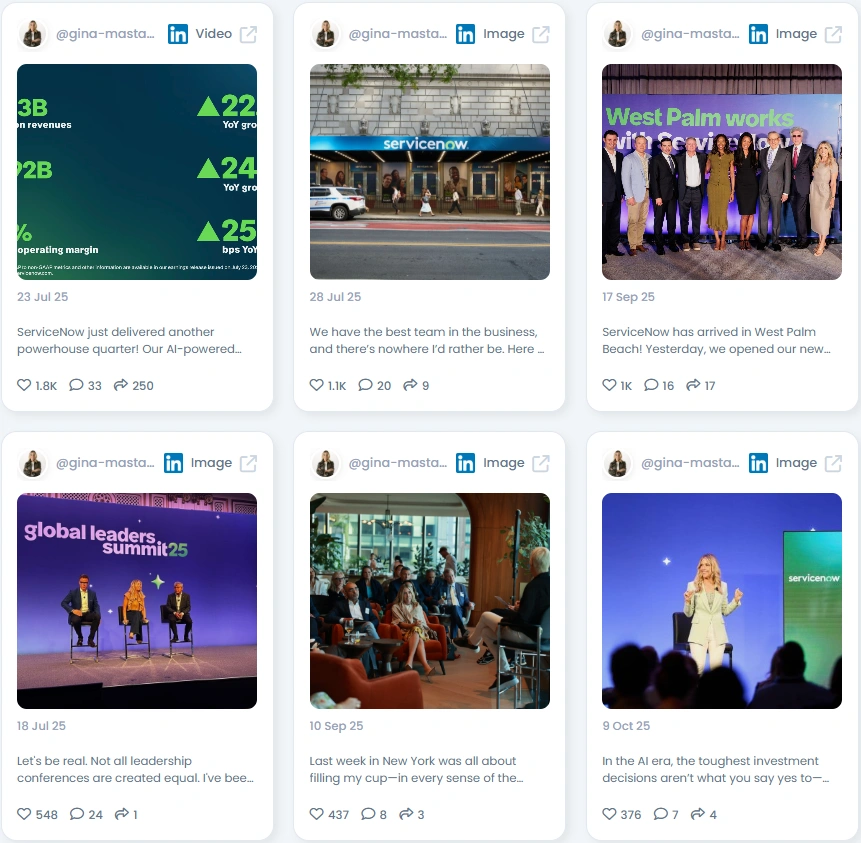Open profile avatar on 28 Jul 25 post
Image resolution: width=861 pixels, height=843 pixels.
[x=325, y=34]
